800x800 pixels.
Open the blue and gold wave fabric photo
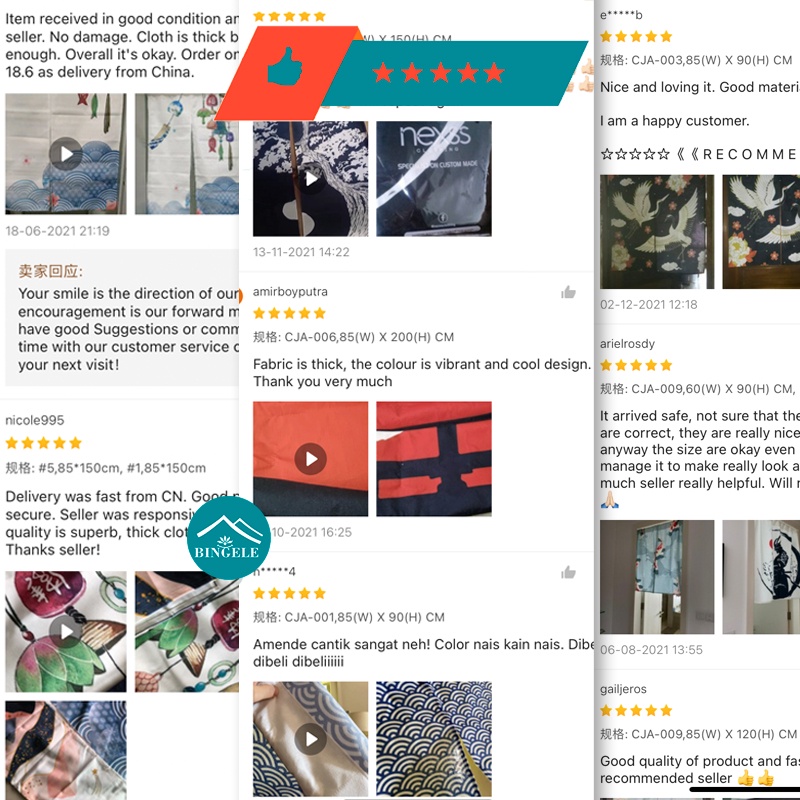434,738
